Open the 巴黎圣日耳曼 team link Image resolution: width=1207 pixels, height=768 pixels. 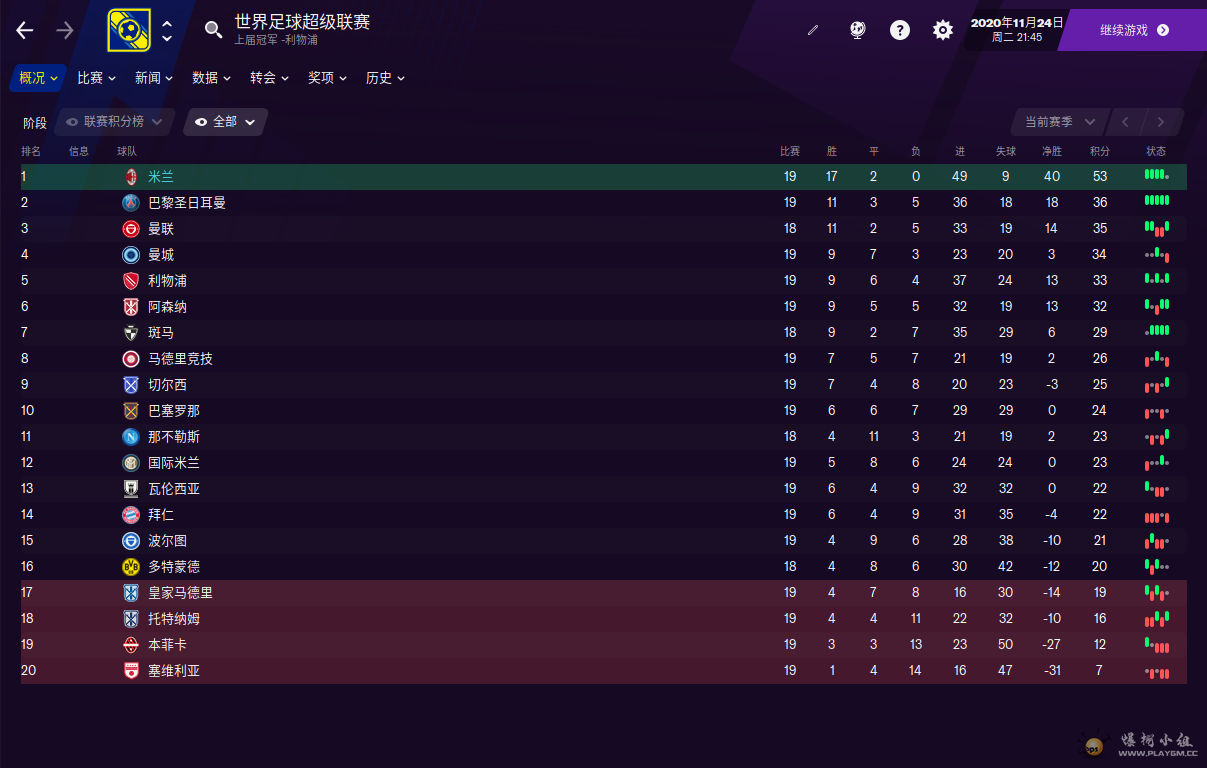[x=187, y=202]
